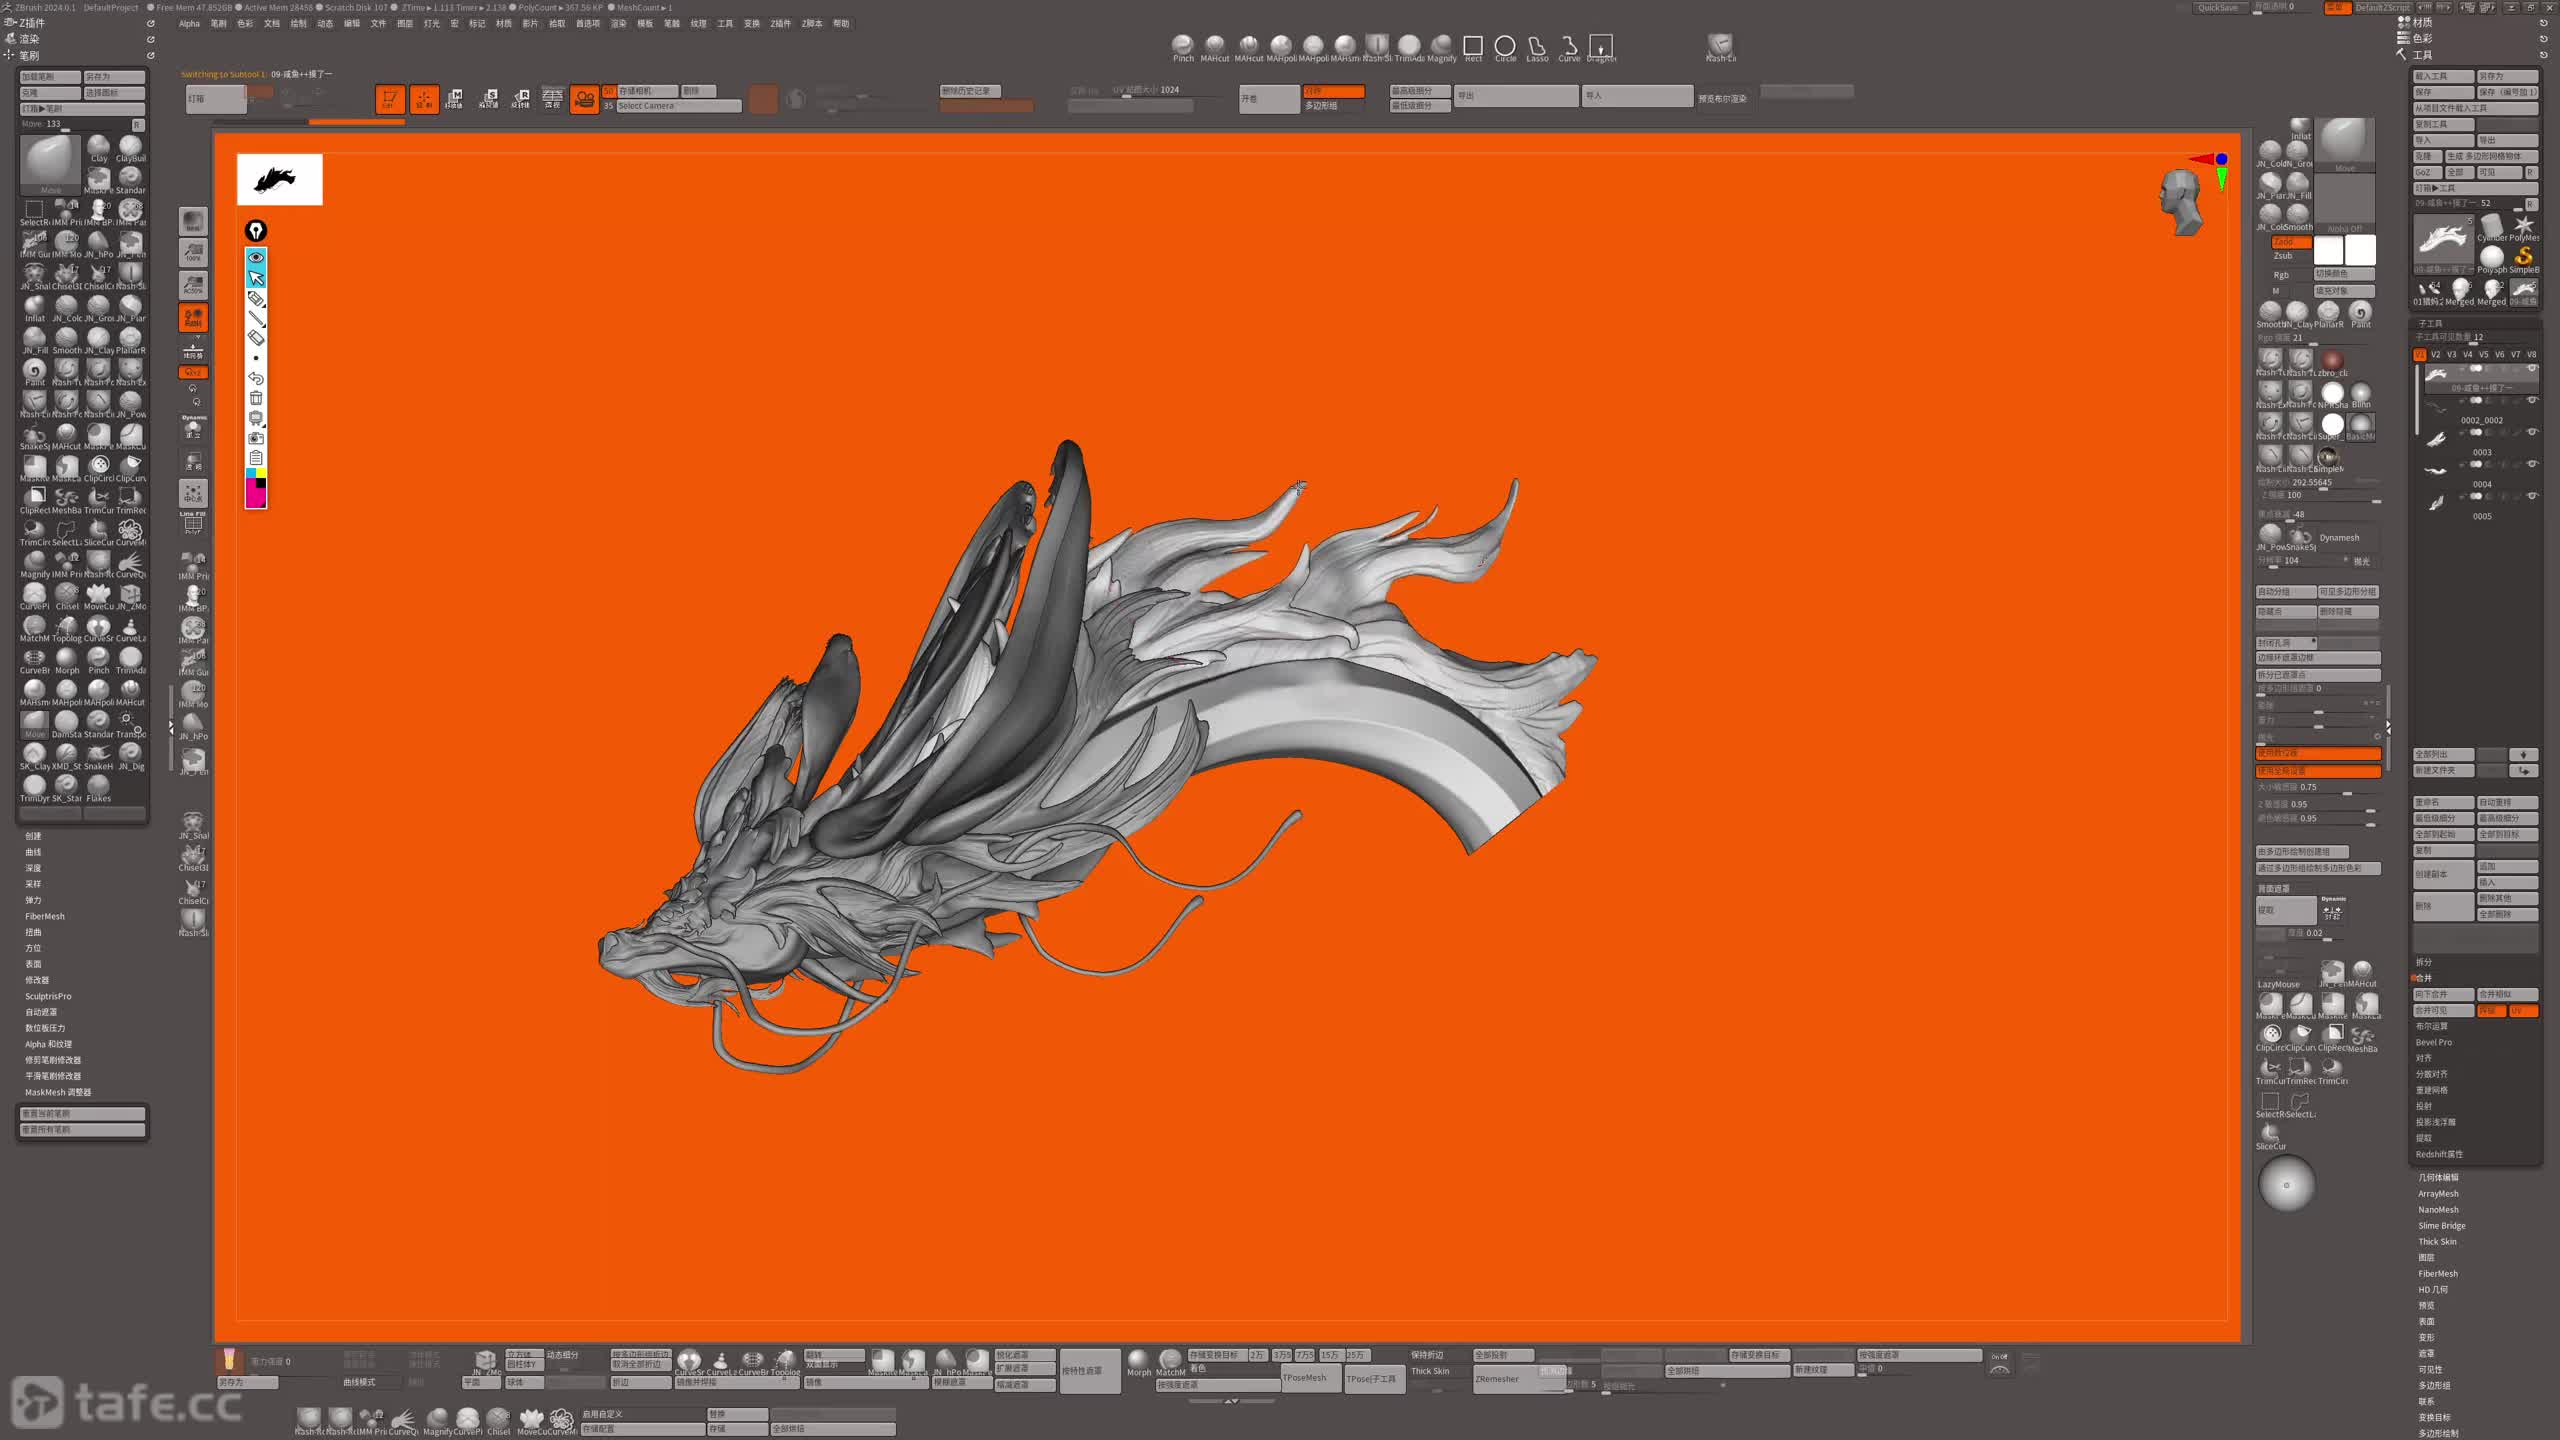
Task: Click the undo arrow on floating toolbar
Action: (x=256, y=378)
